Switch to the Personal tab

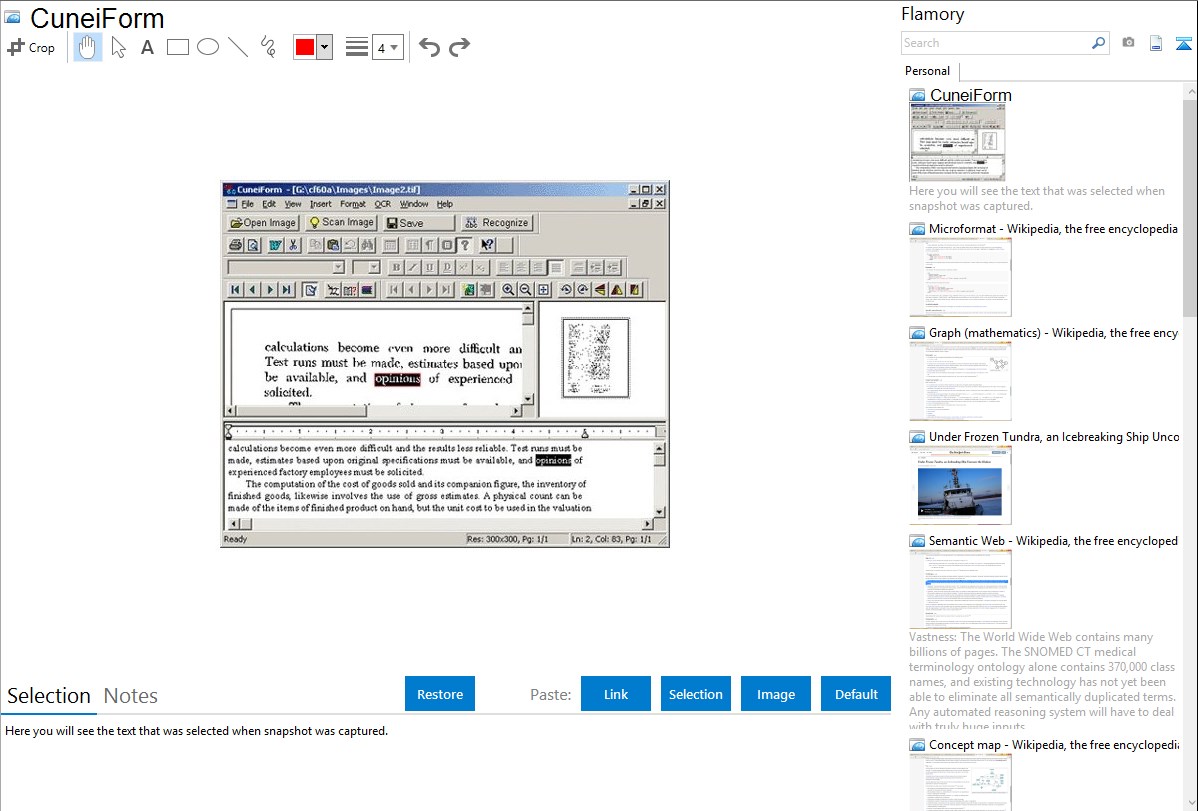pos(928,71)
